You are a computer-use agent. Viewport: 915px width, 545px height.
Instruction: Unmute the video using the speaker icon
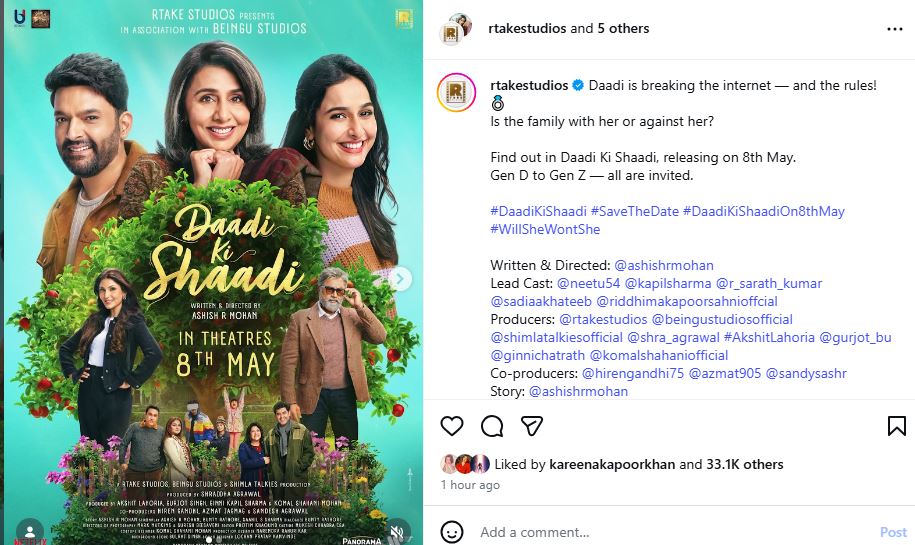tap(397, 532)
